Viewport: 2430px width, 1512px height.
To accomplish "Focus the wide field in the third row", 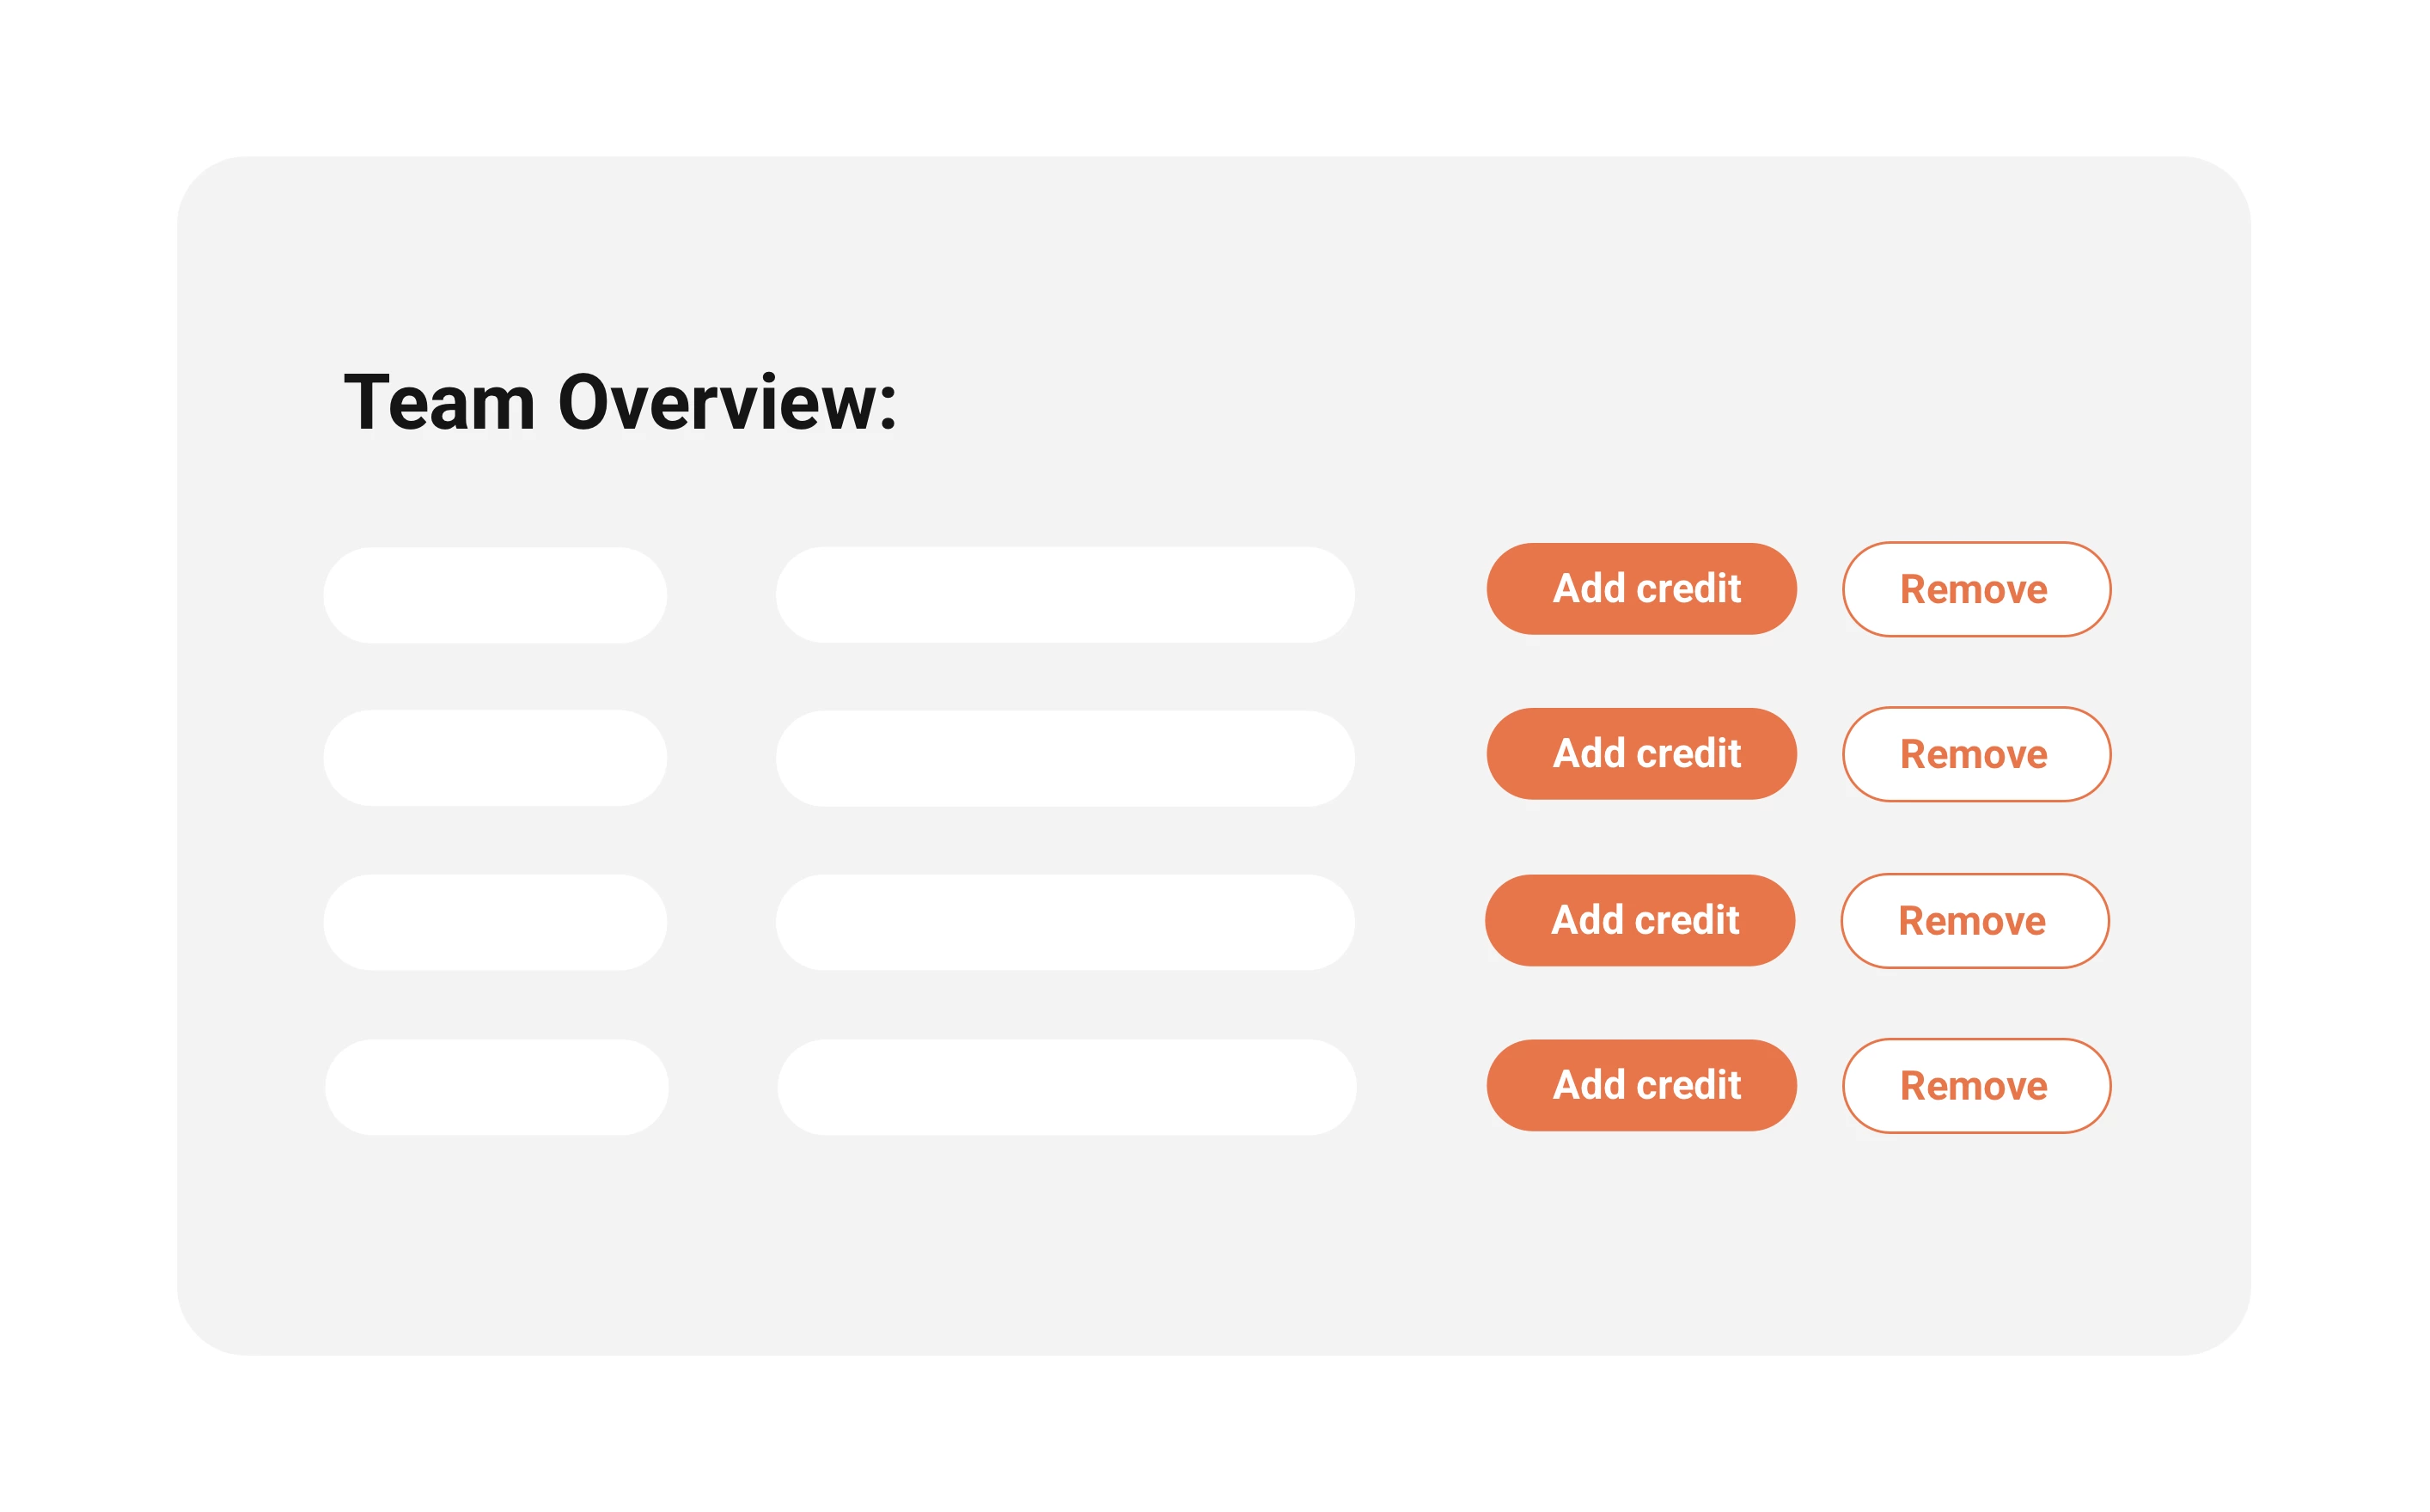I will pos(1065,922).
